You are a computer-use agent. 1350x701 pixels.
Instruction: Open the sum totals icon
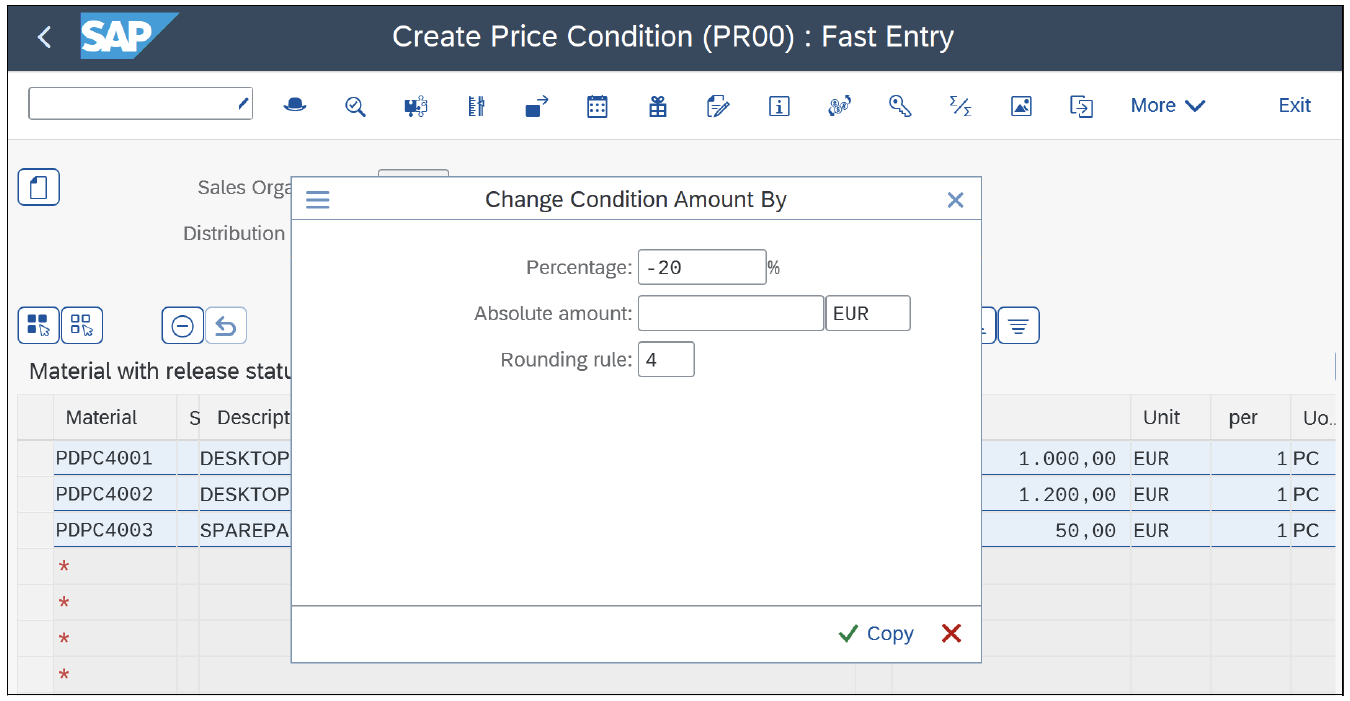961,105
